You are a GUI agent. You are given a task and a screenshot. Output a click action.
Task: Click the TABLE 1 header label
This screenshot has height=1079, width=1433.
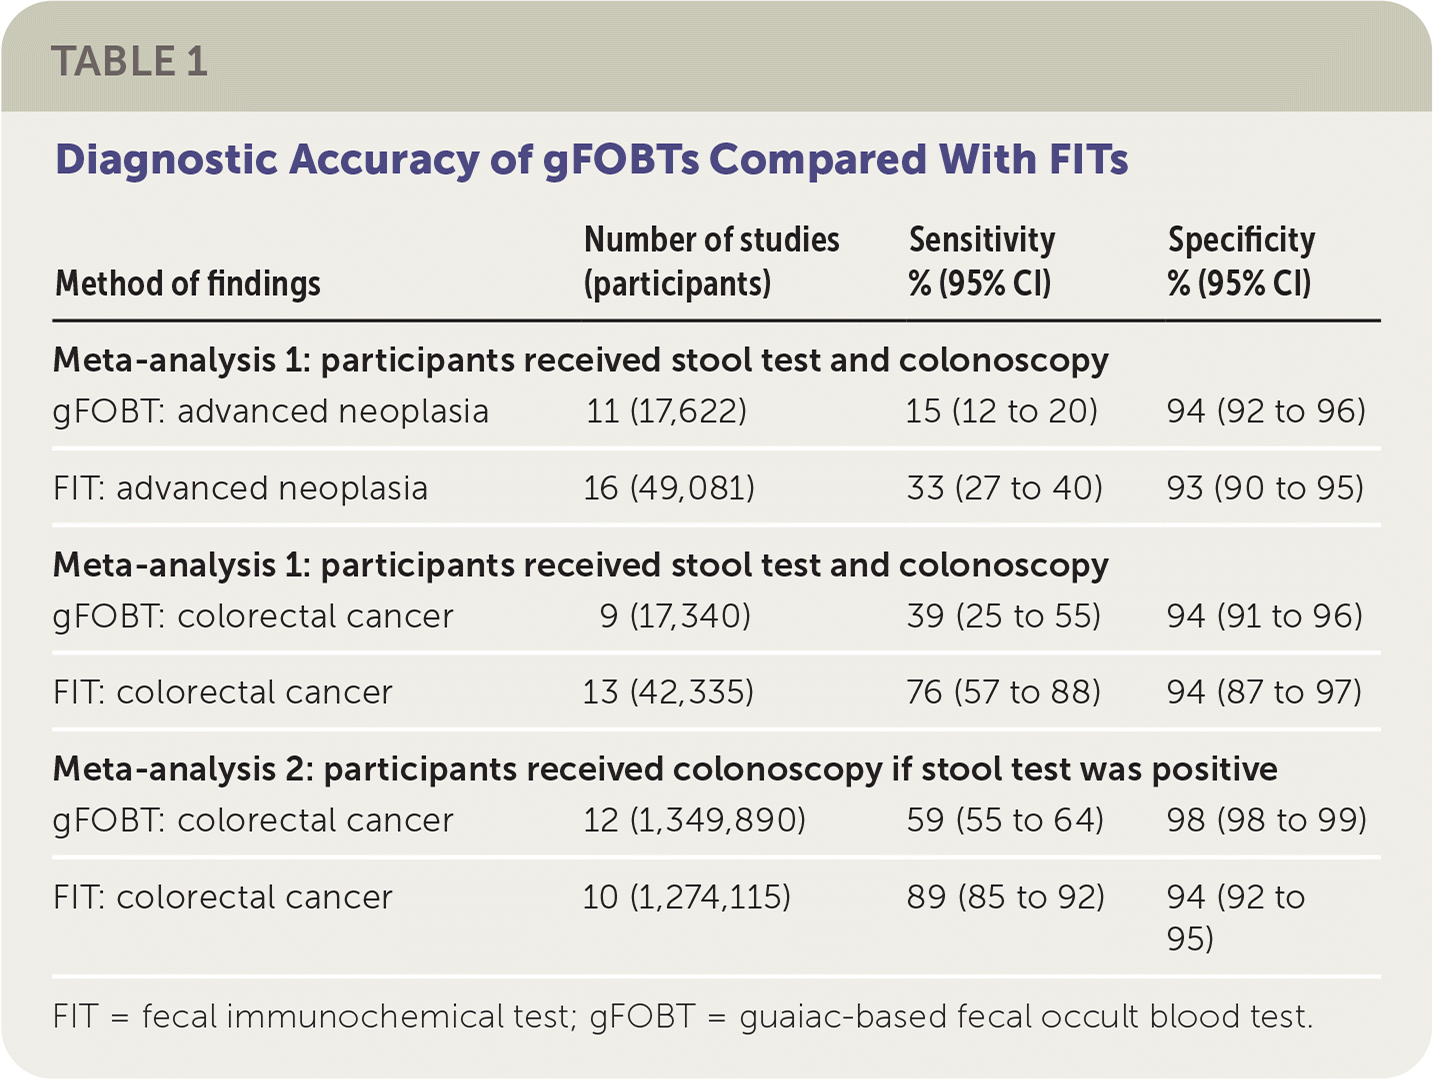[130, 62]
